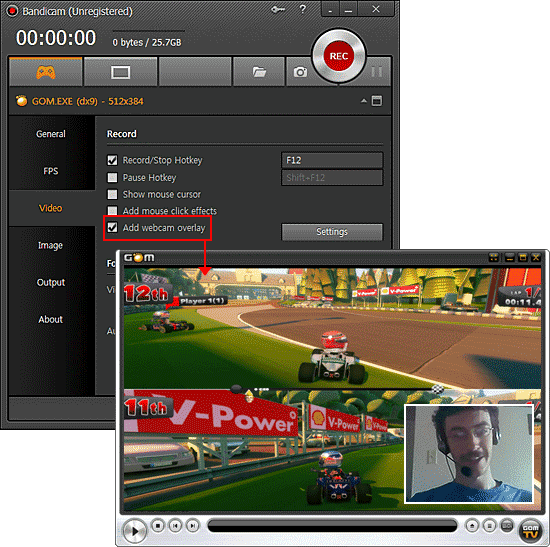Enable Add mouse click effects checkbox

click(x=112, y=211)
